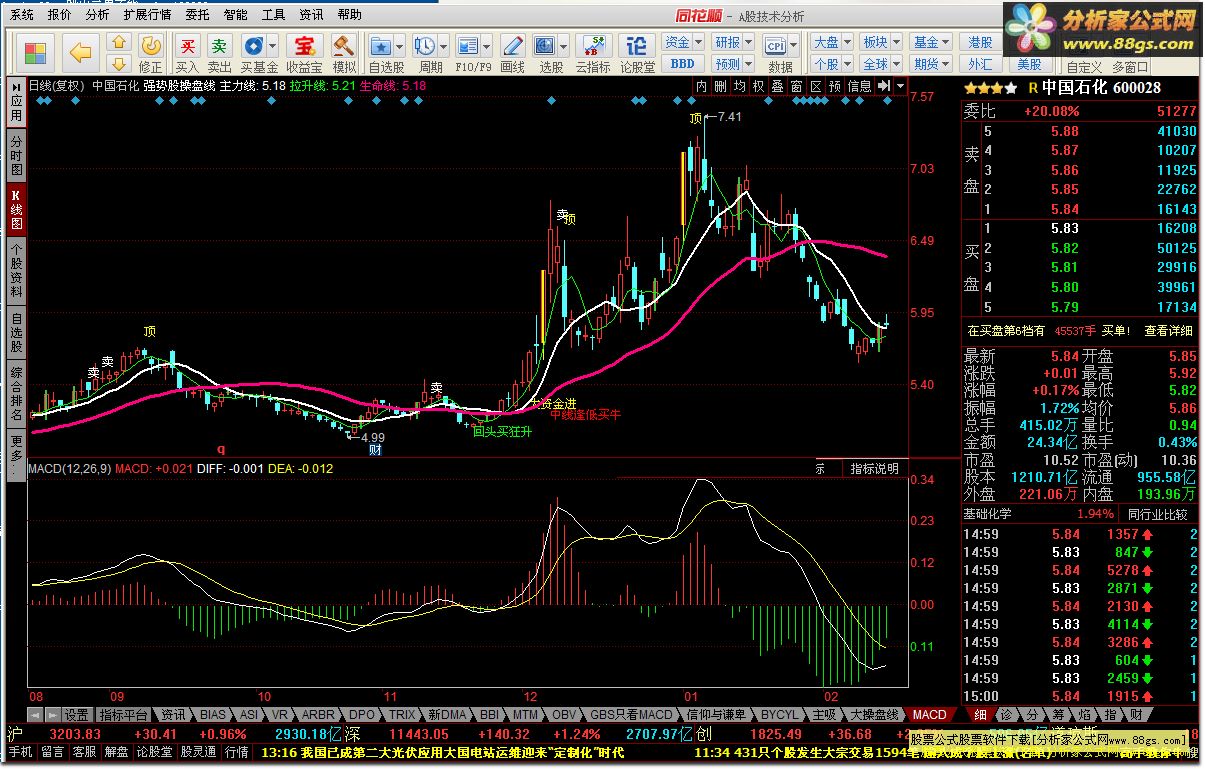Image resolution: width=1205 pixels, height=769 pixels.
Task: Click the 美股 button
Action: (1029, 64)
